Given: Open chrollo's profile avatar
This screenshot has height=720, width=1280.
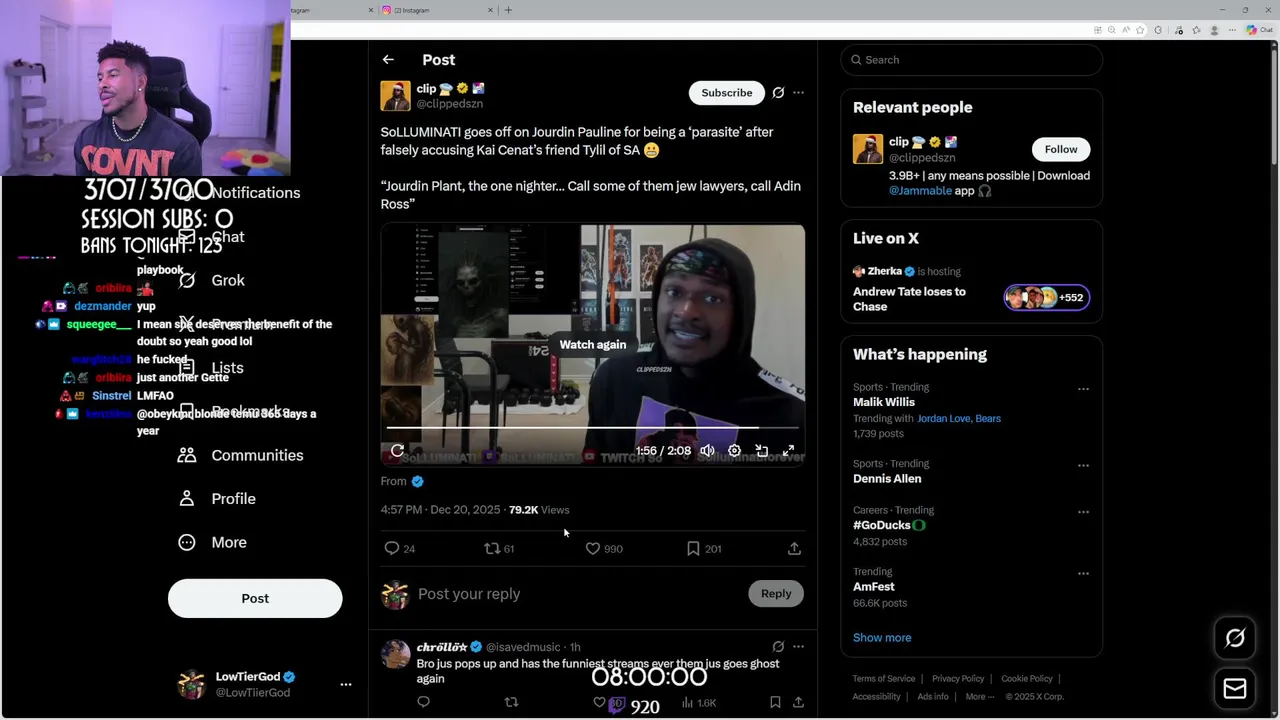Looking at the screenshot, I should (x=395, y=655).
